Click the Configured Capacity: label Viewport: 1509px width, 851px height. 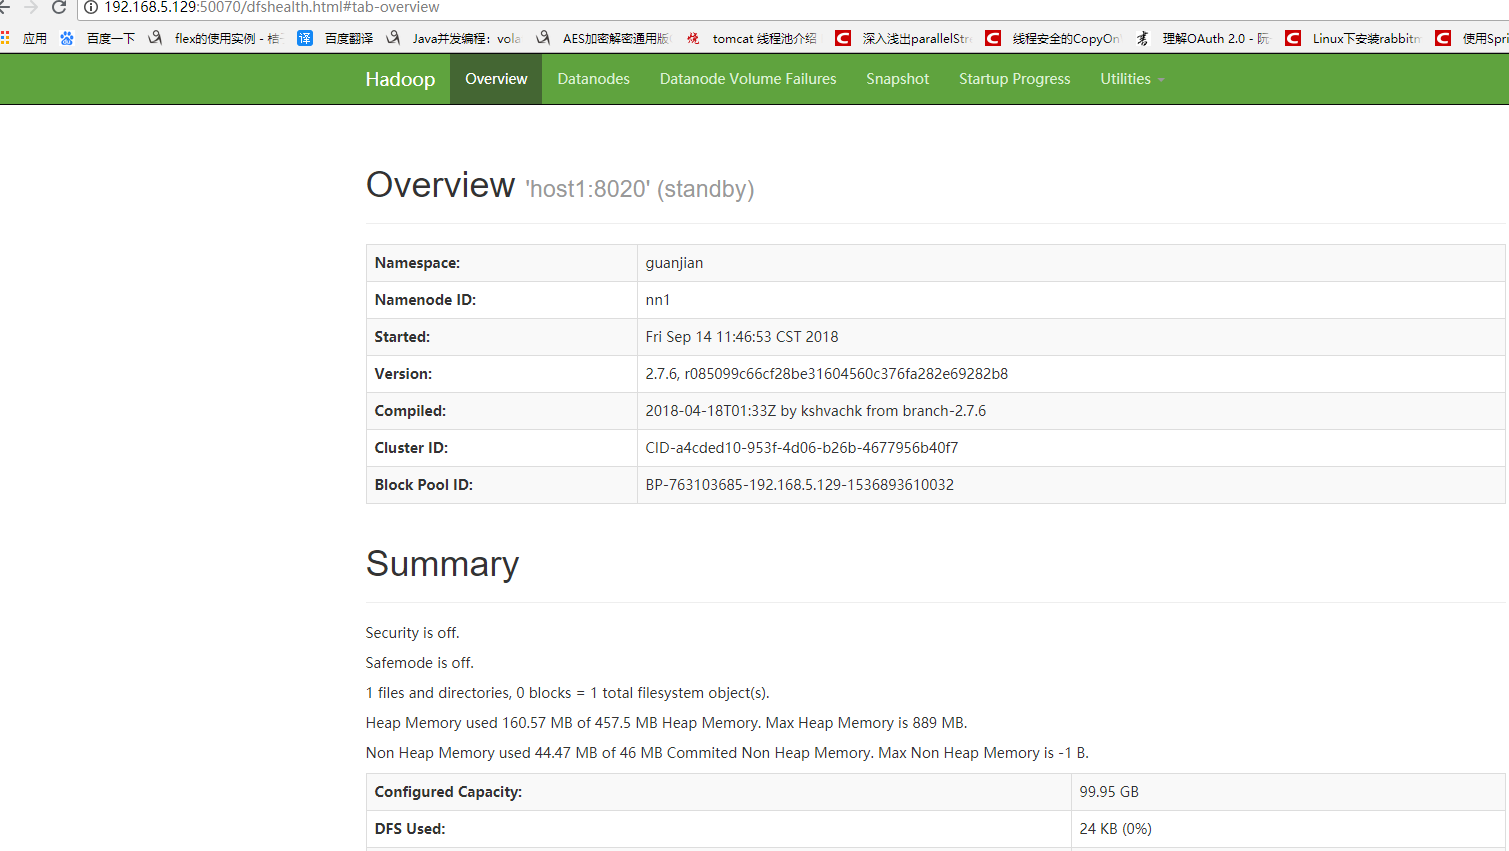click(448, 792)
